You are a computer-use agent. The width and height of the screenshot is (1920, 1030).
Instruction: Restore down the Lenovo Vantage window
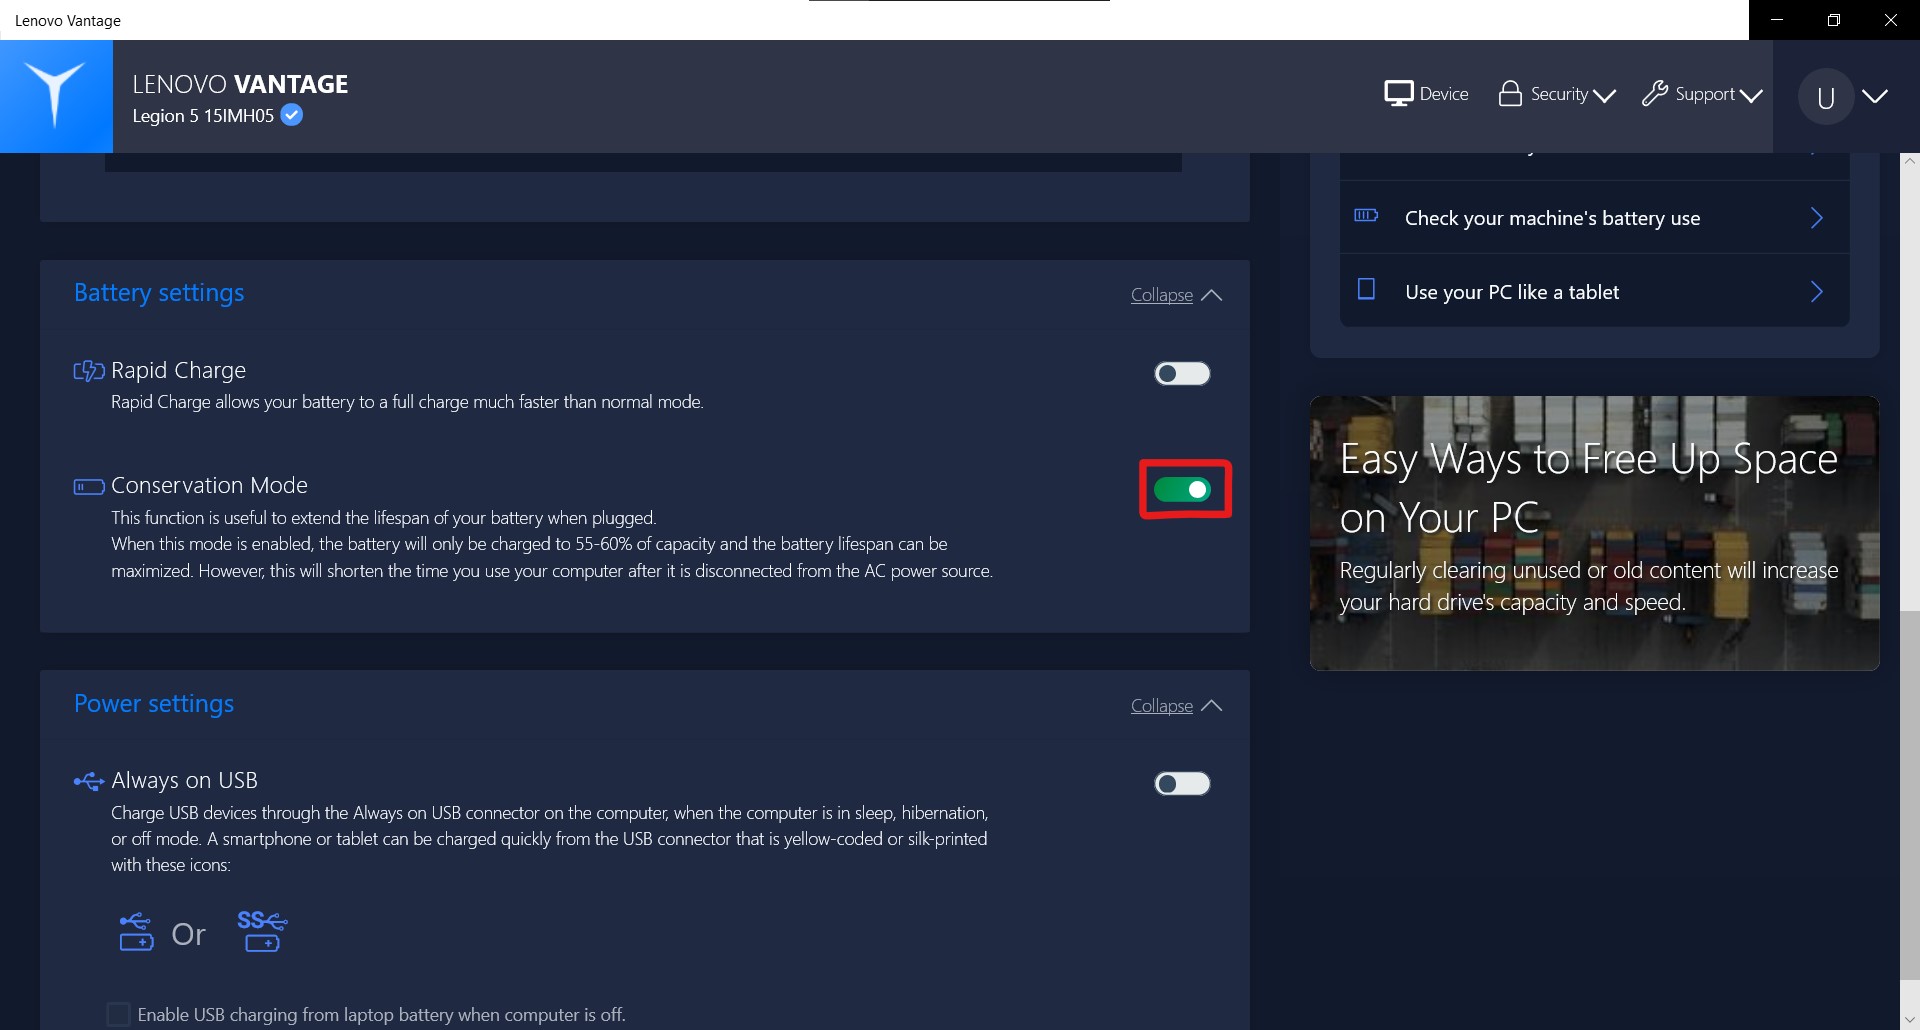(1834, 20)
